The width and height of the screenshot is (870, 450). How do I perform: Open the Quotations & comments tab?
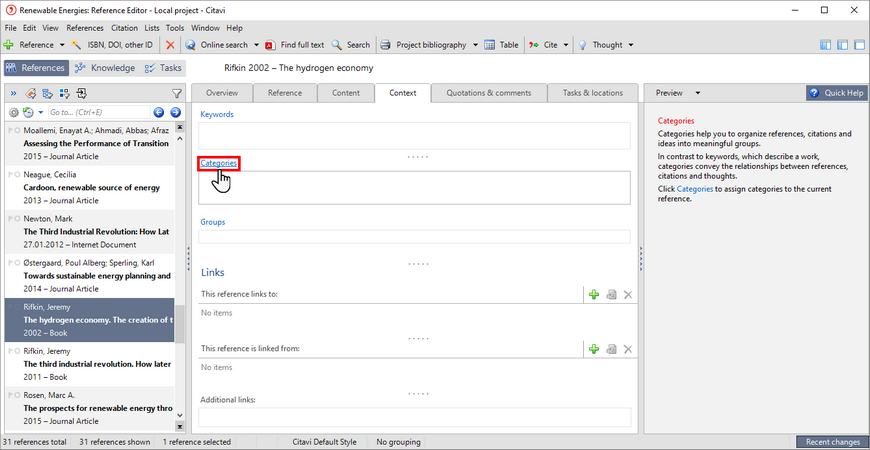(x=489, y=93)
